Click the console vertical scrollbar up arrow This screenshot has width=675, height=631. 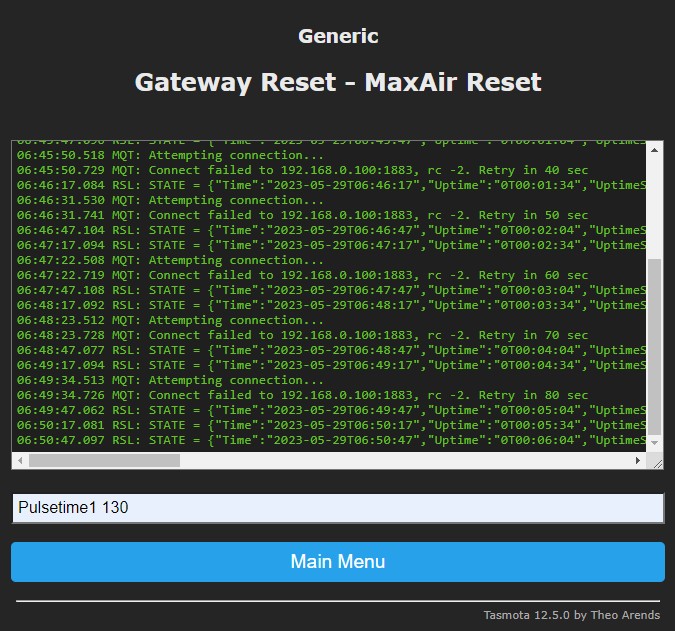point(655,150)
